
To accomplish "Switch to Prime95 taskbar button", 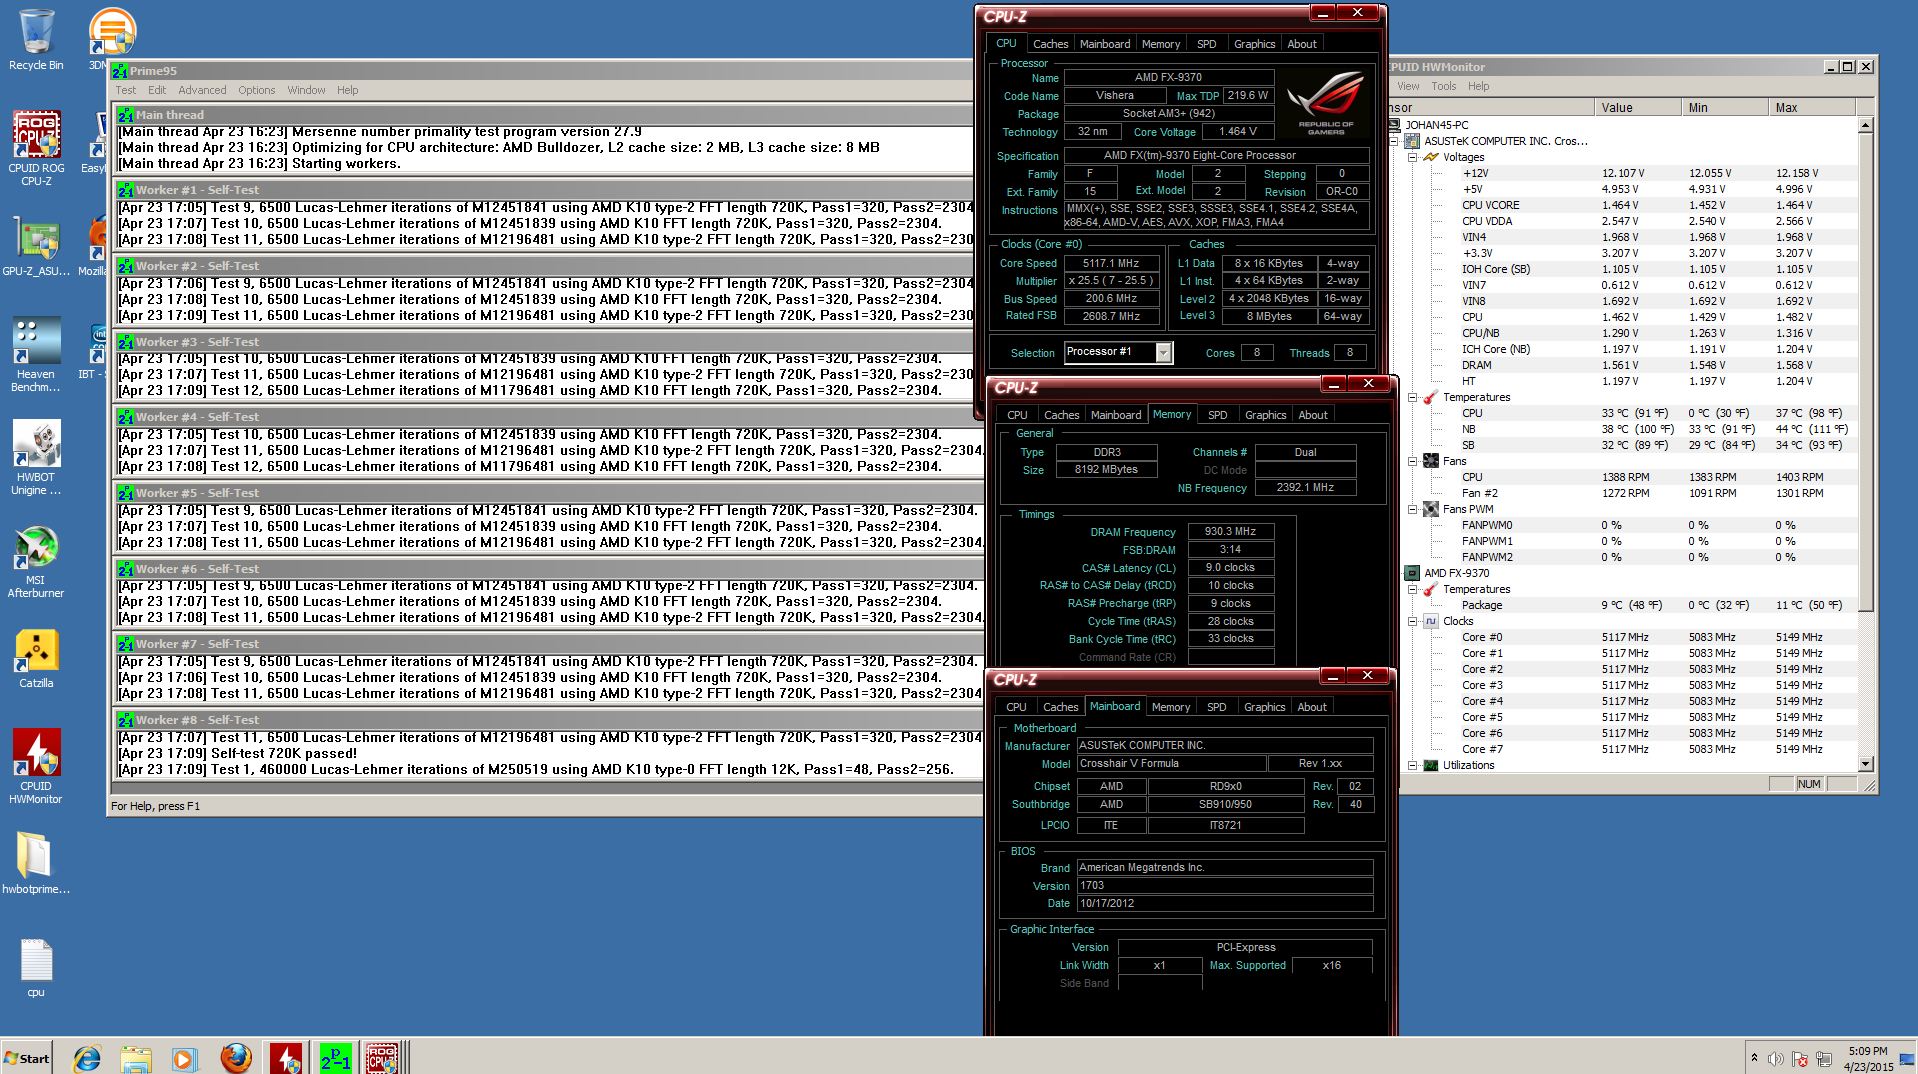I will [x=335, y=1057].
